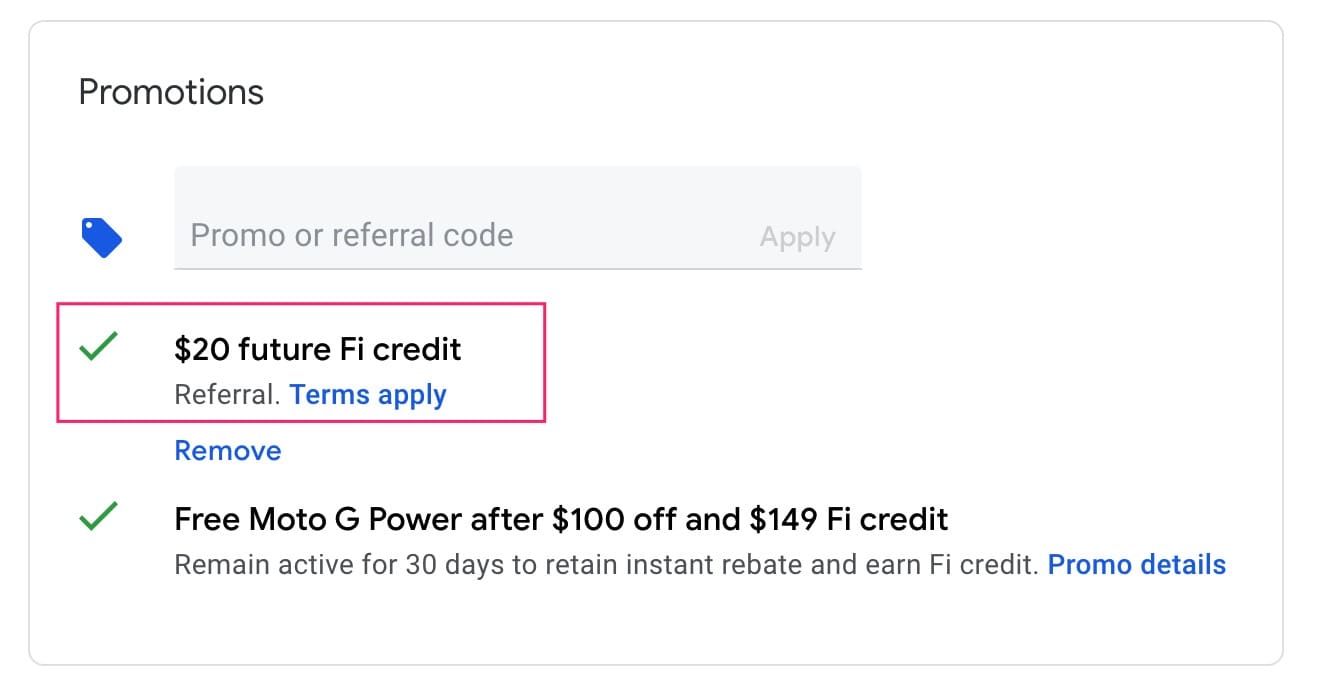Click the tag icon left of the promo field
1326x696 pixels.
pyautogui.click(x=101, y=237)
